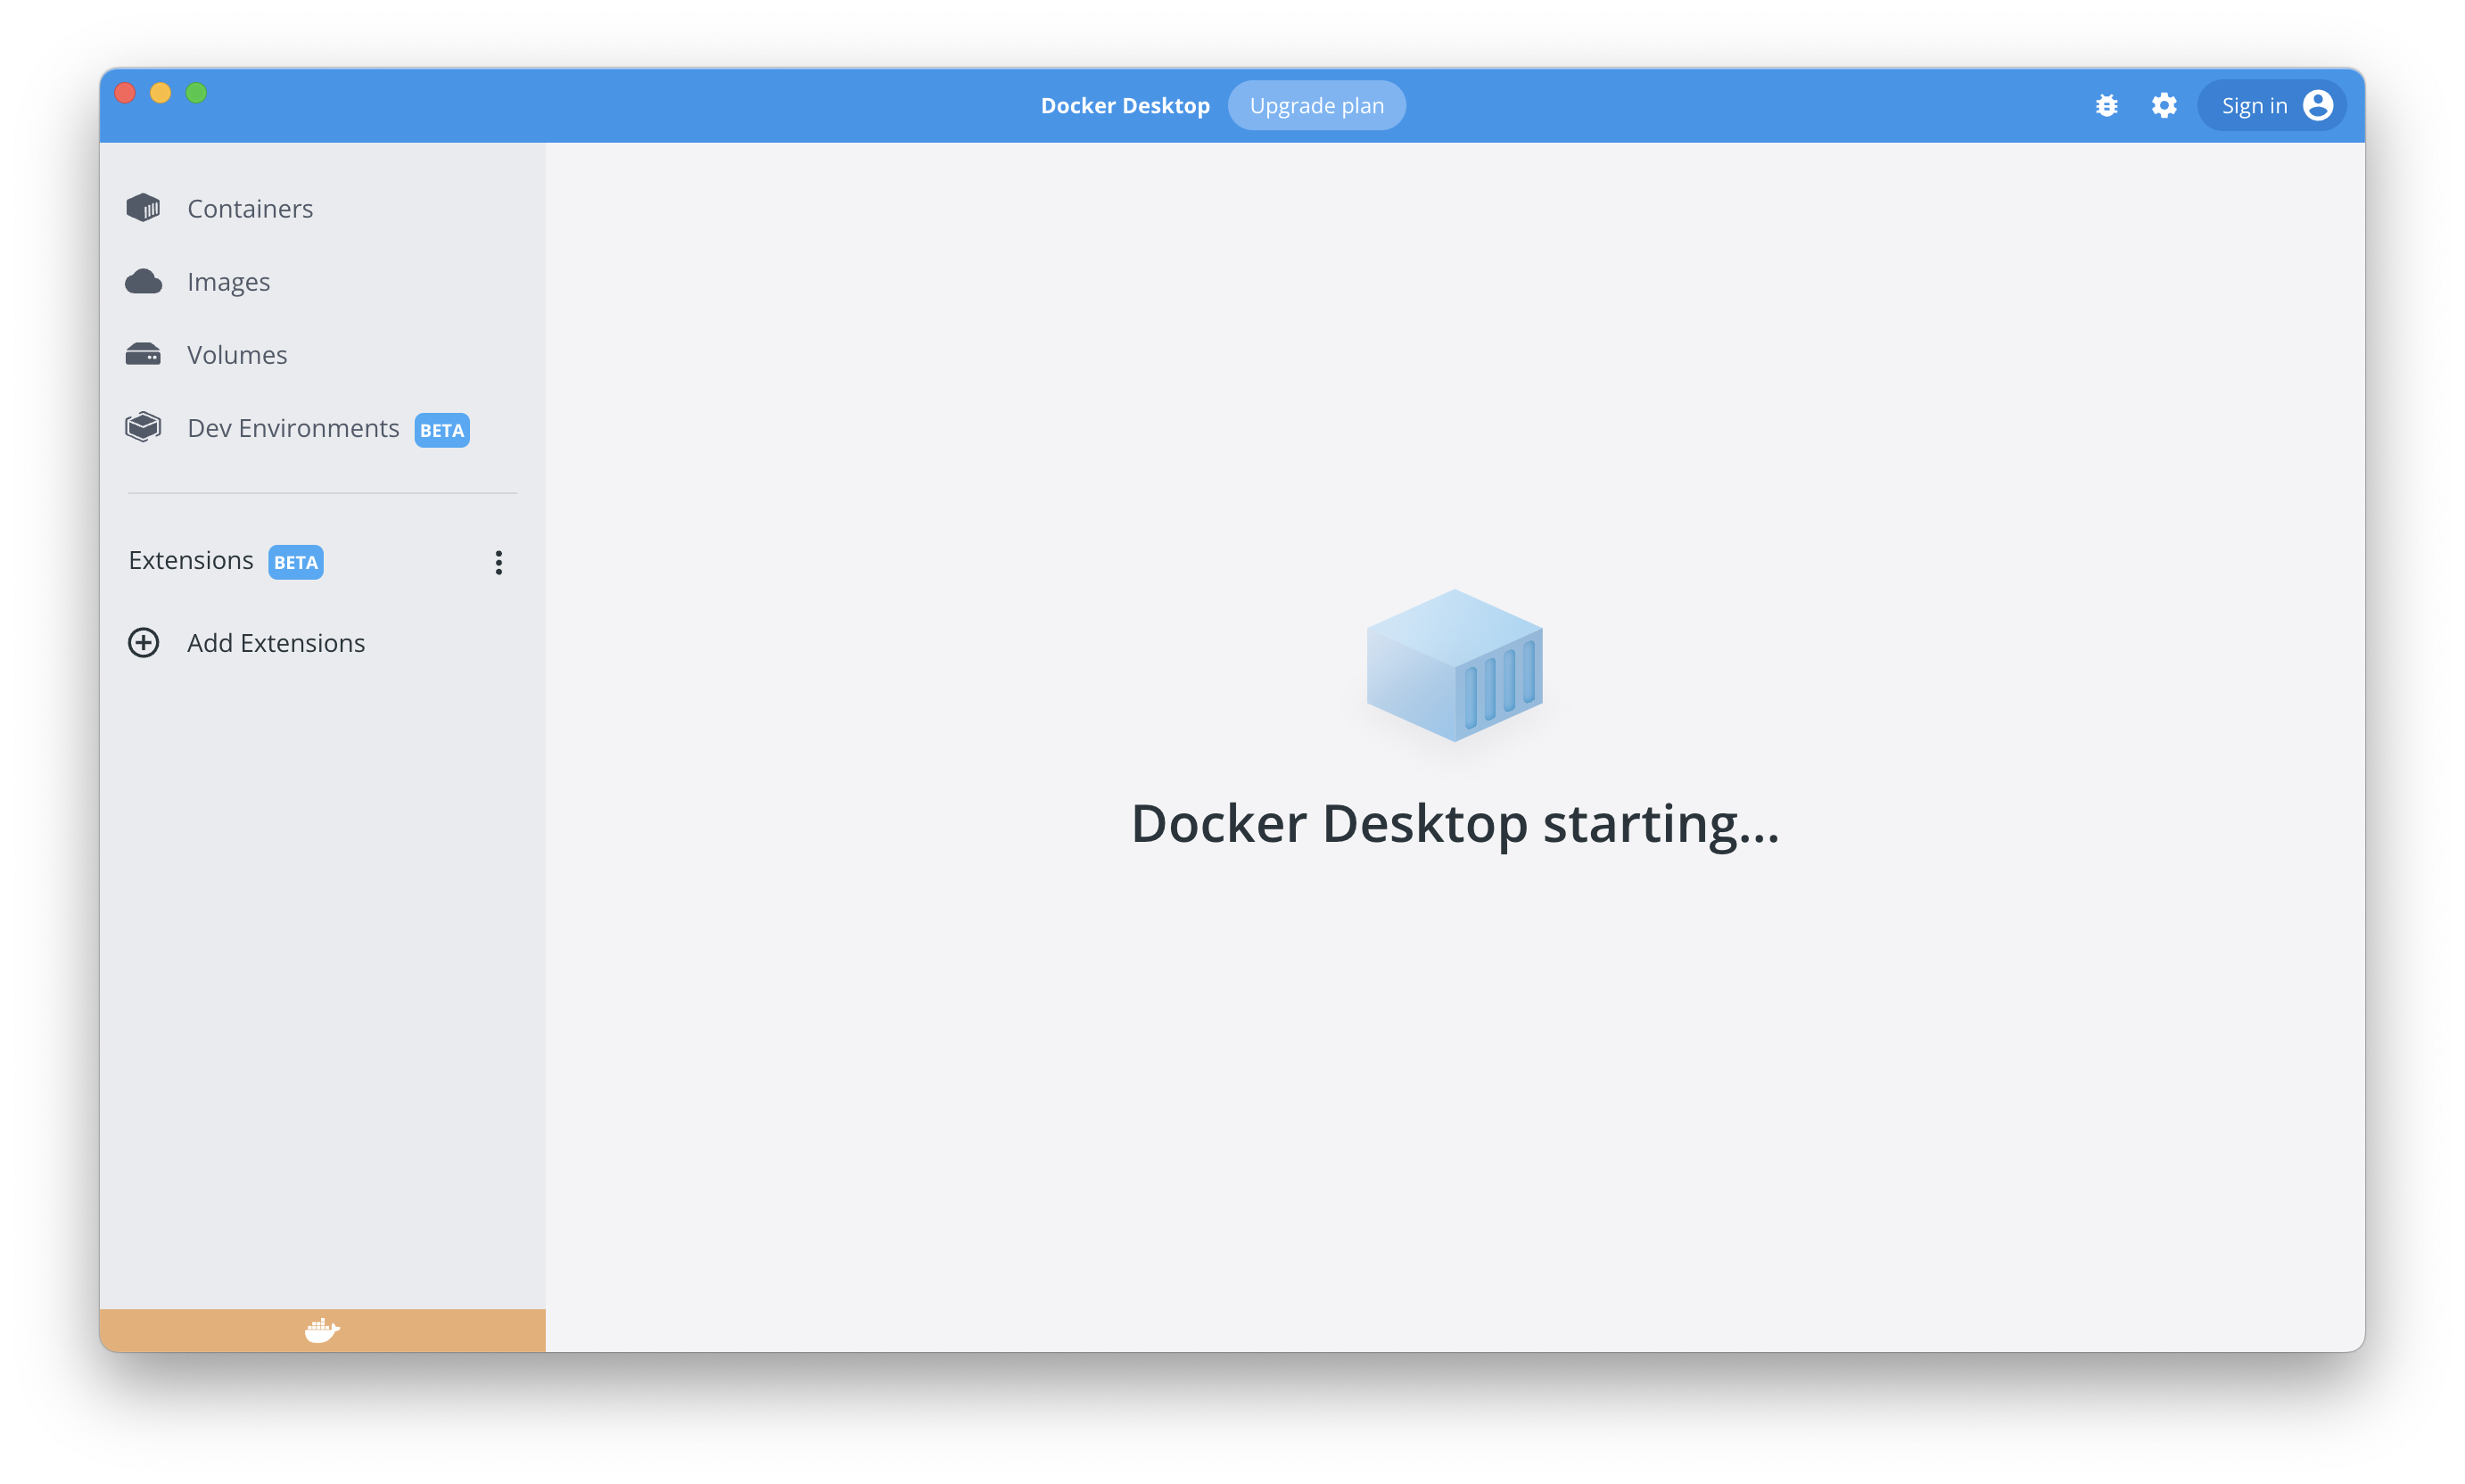Go to the Images section label
2465x1484 pixels.
point(228,282)
